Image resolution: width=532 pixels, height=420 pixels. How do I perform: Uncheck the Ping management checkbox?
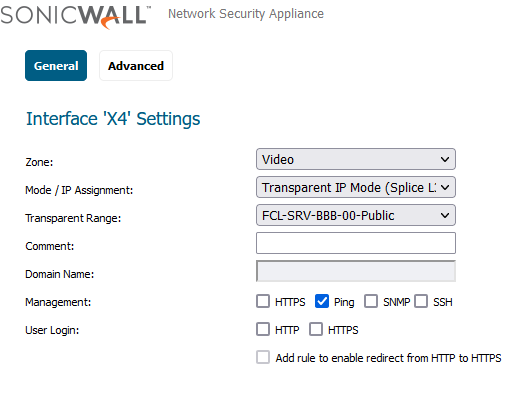coord(322,301)
